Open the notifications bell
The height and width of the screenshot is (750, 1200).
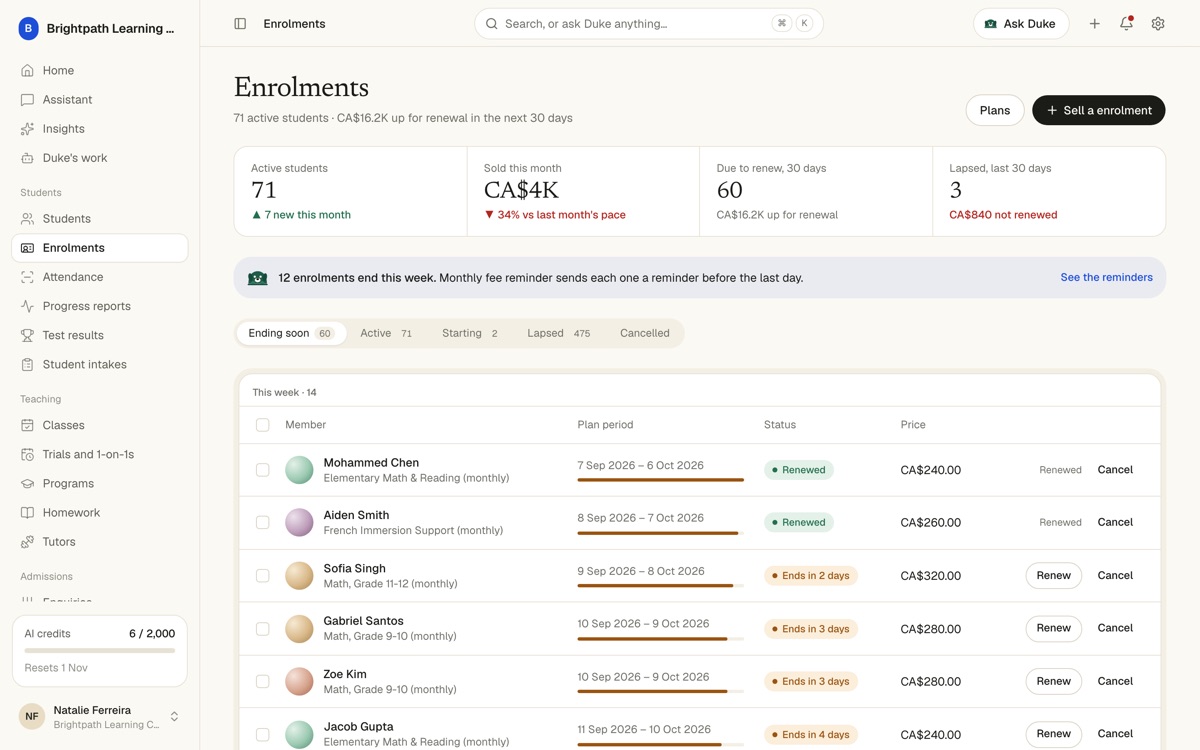pos(1126,24)
